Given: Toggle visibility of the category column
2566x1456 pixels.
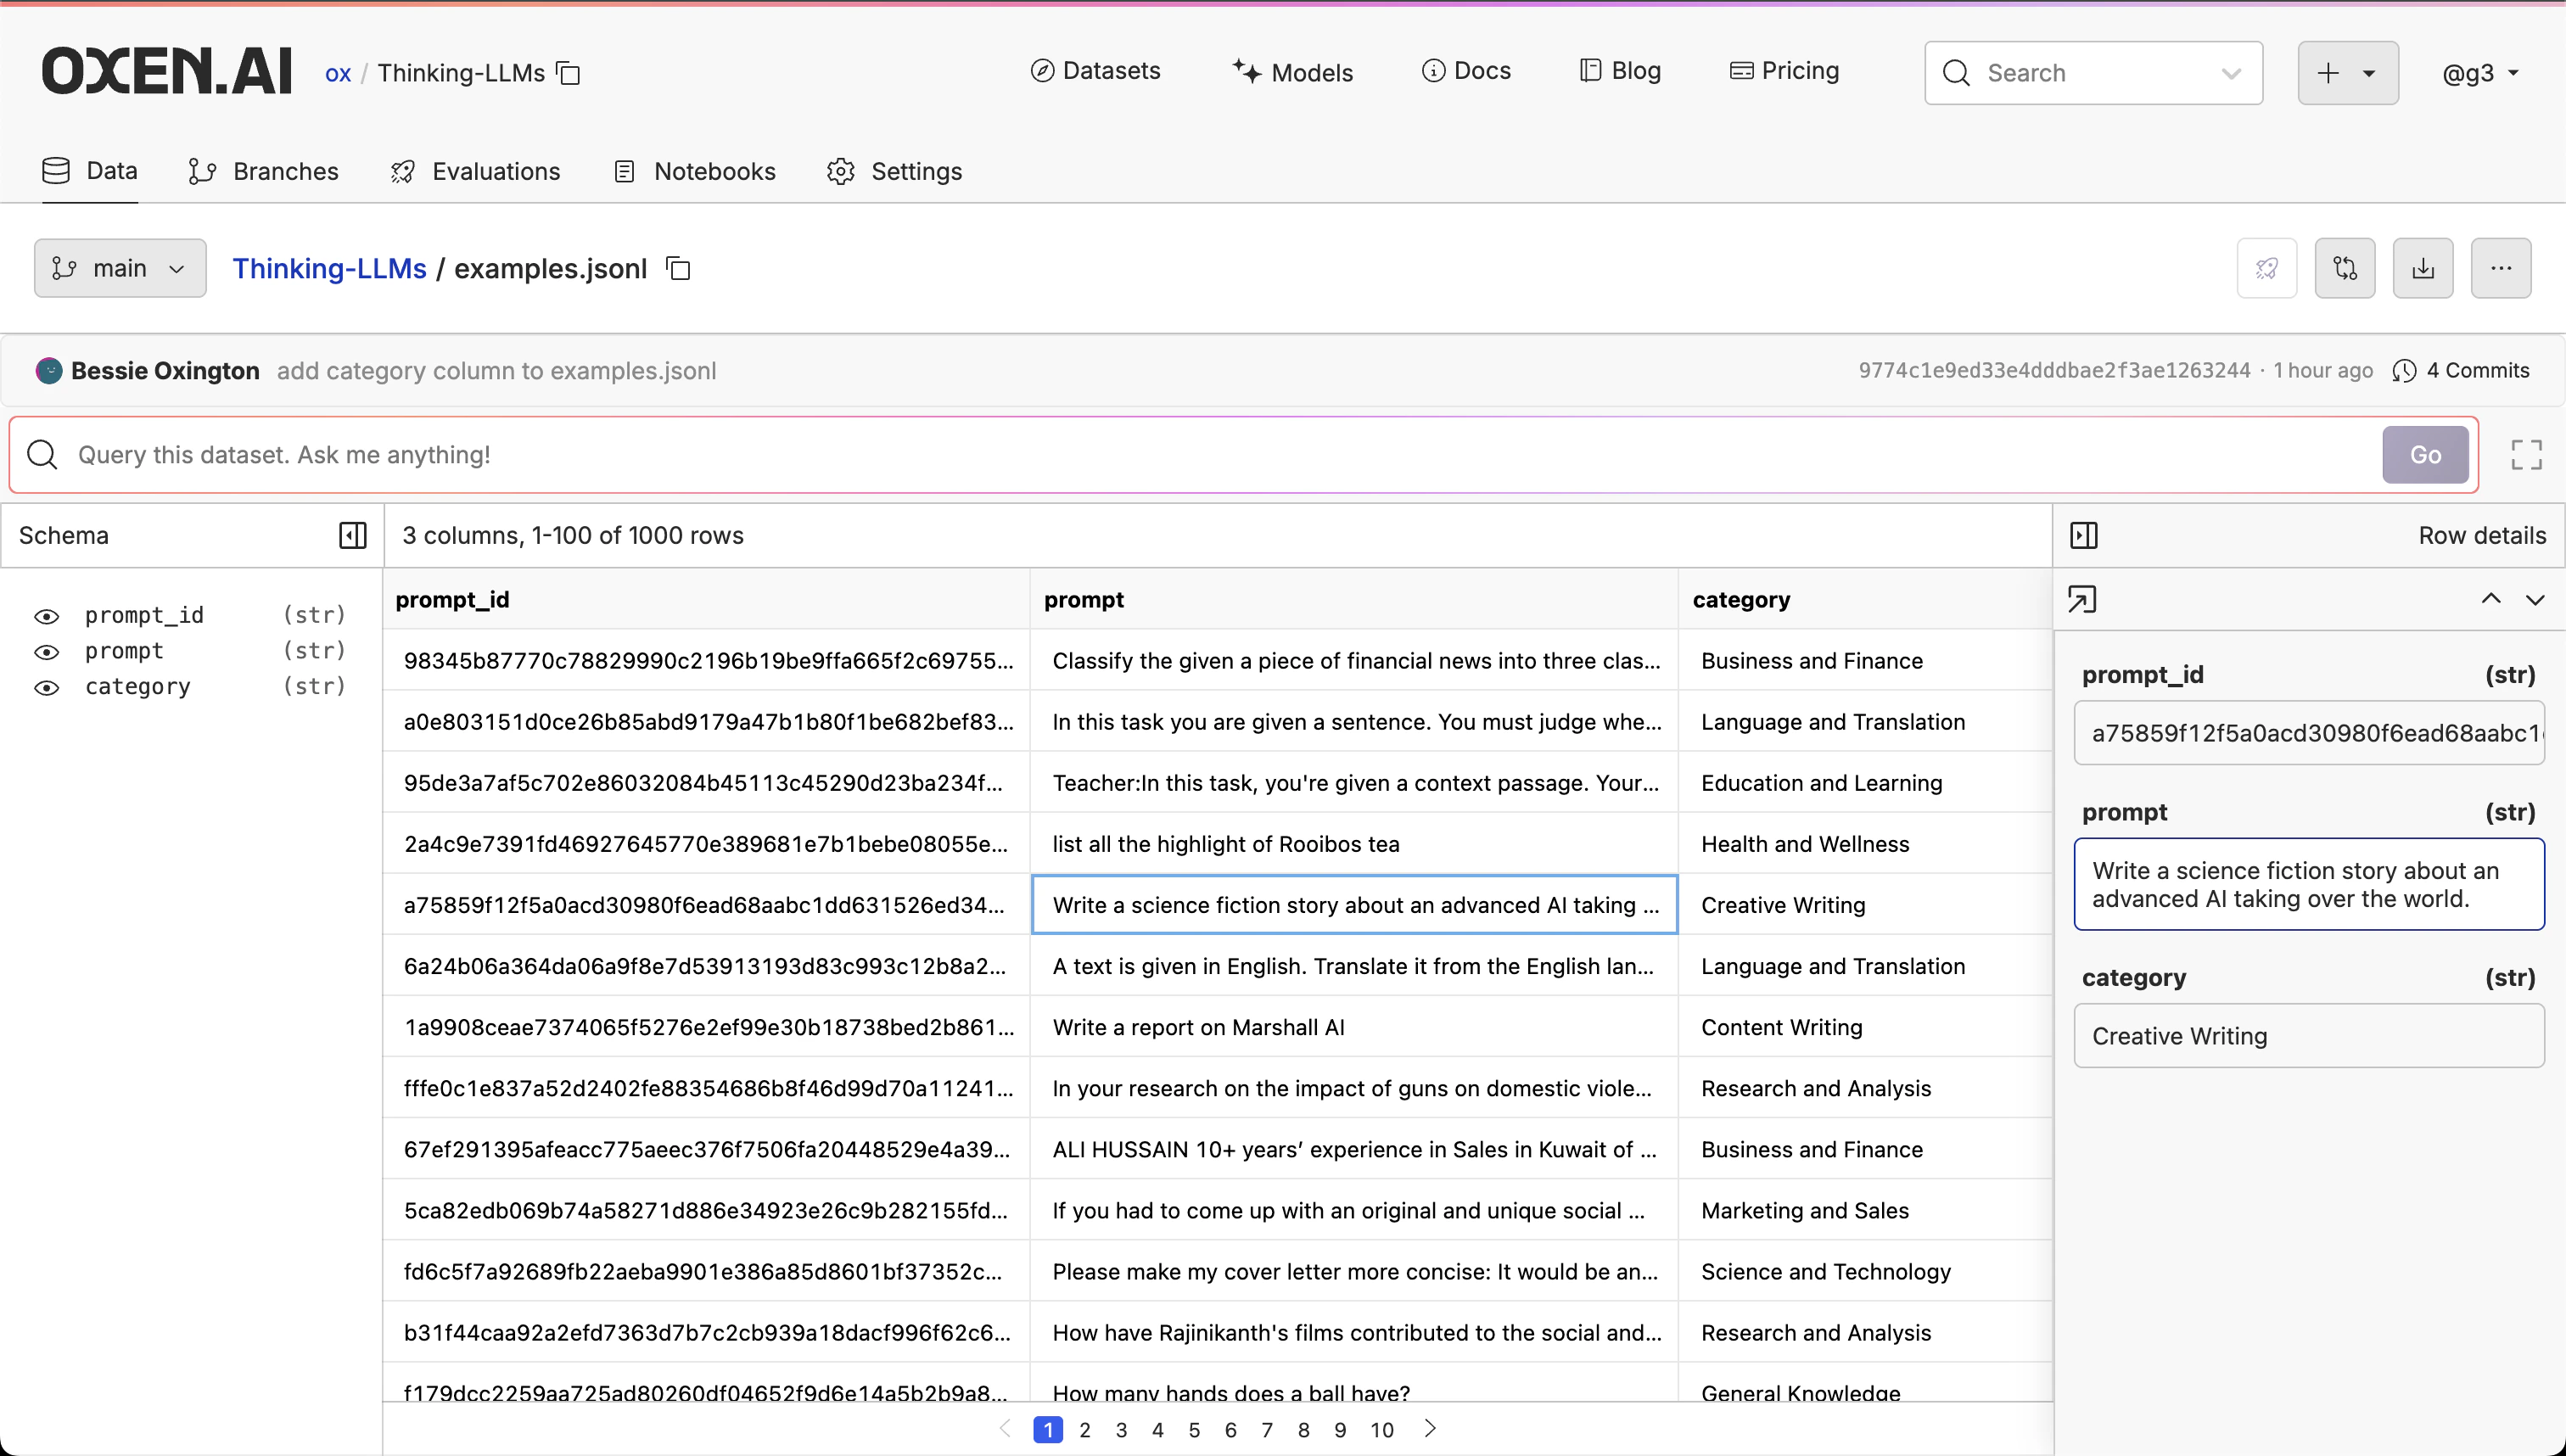Looking at the screenshot, I should point(47,688).
